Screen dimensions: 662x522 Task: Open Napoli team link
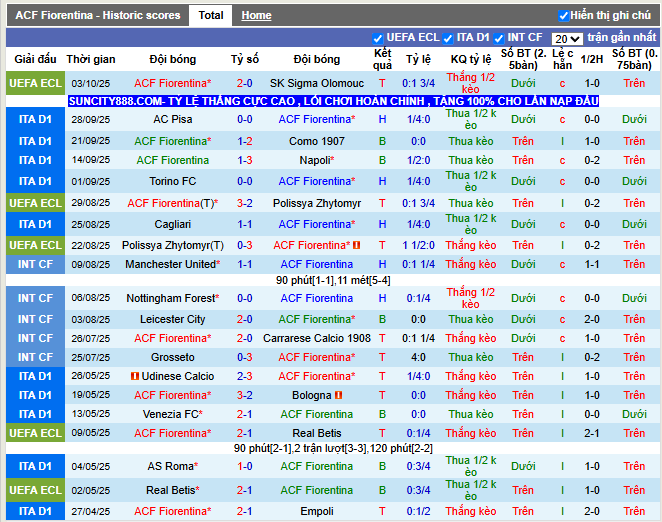tap(315, 160)
